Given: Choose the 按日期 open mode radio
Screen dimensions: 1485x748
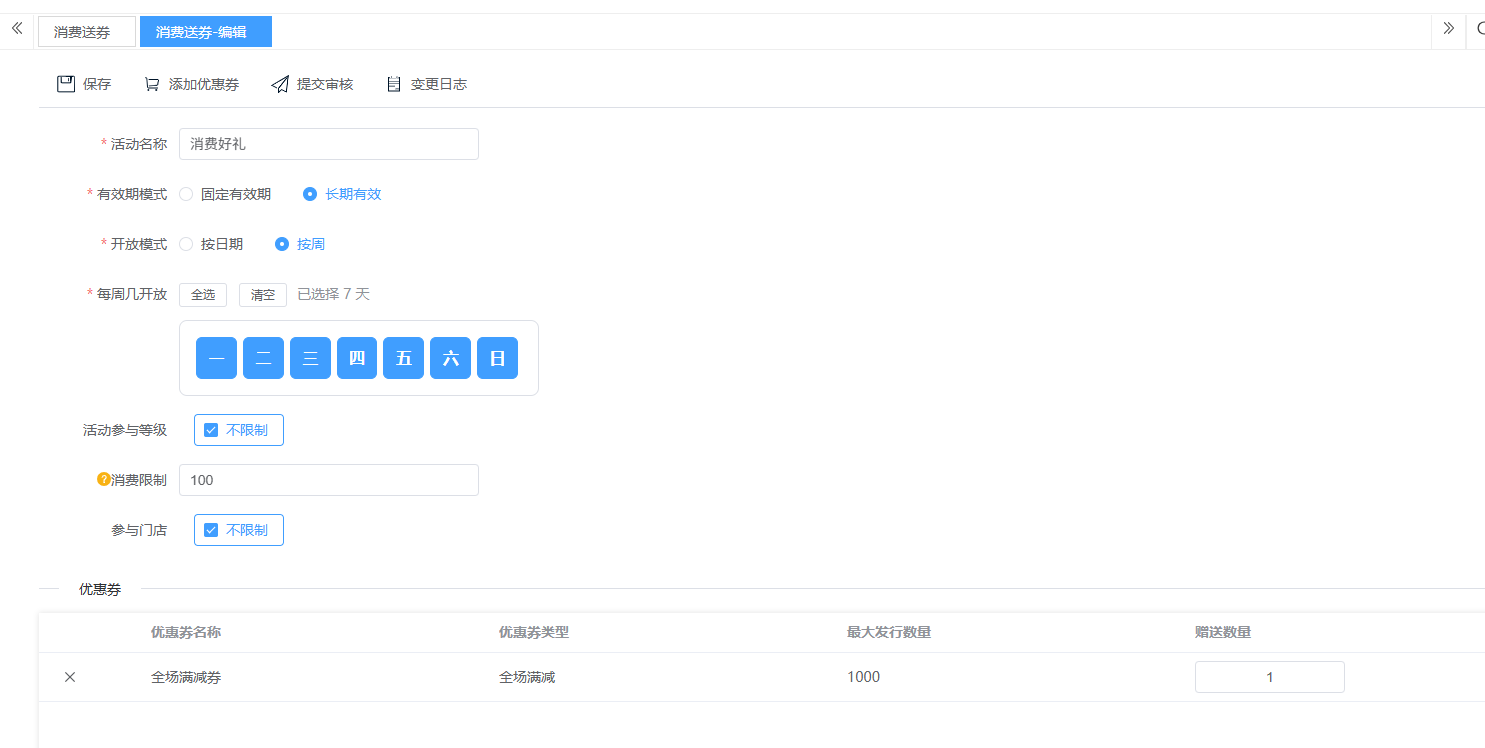Looking at the screenshot, I should click(186, 244).
